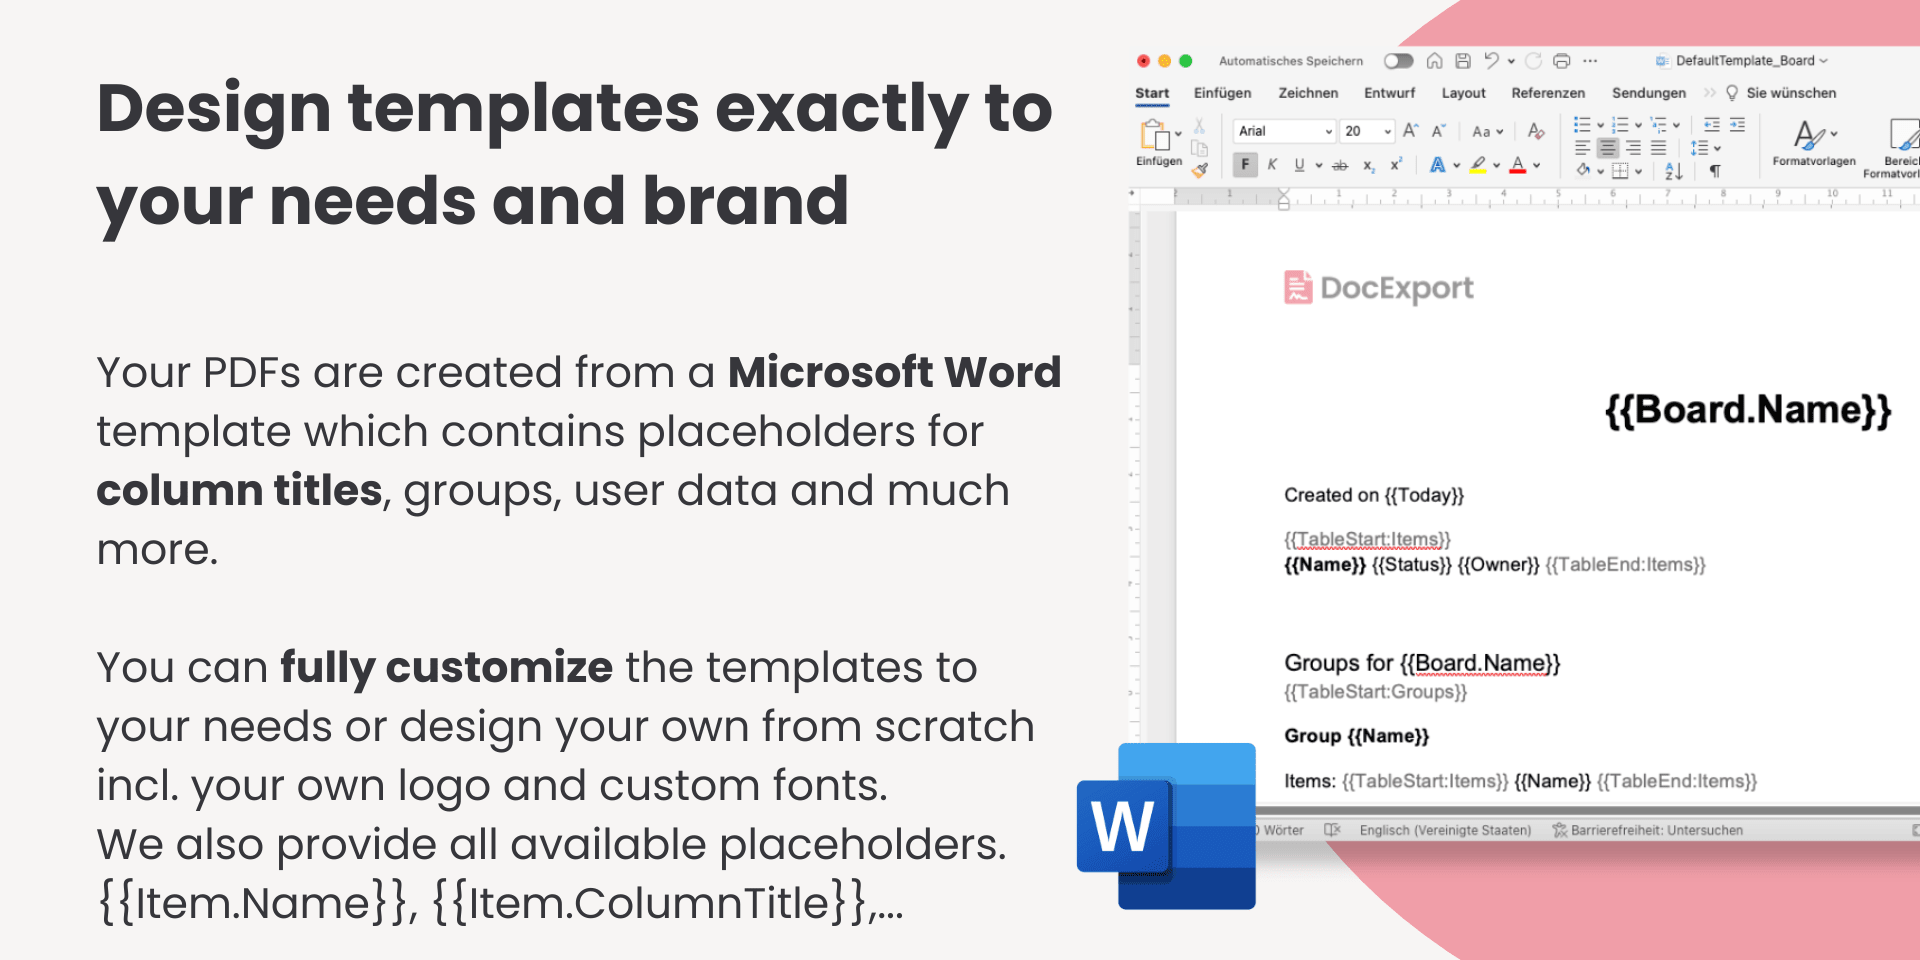Click the Redo arrow icon
Screen dimensions: 1920x960
pos(1533,61)
